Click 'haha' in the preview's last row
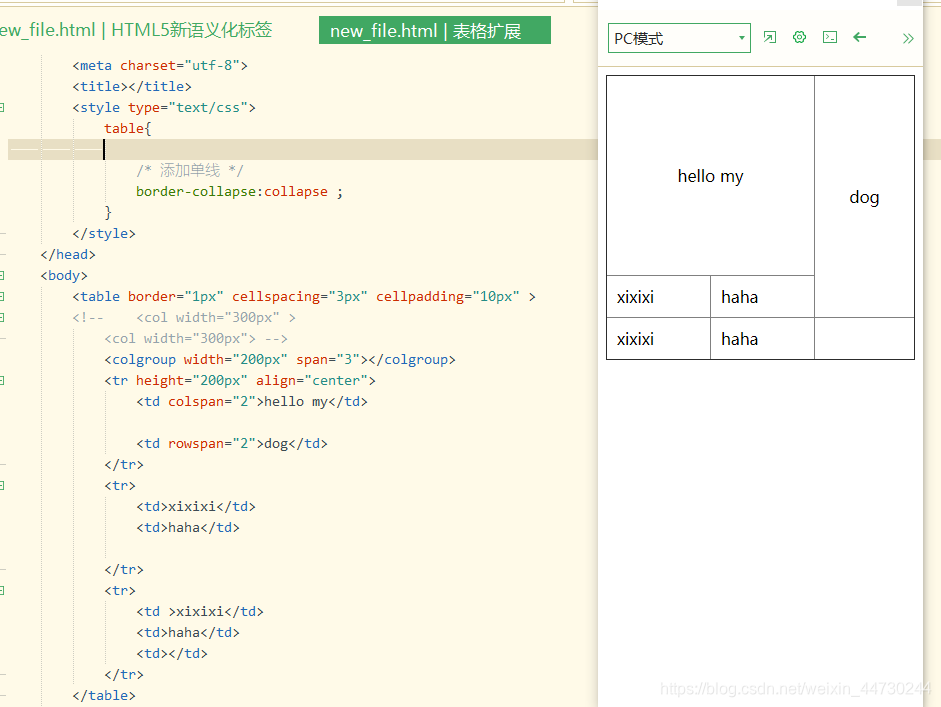 pyautogui.click(x=739, y=339)
